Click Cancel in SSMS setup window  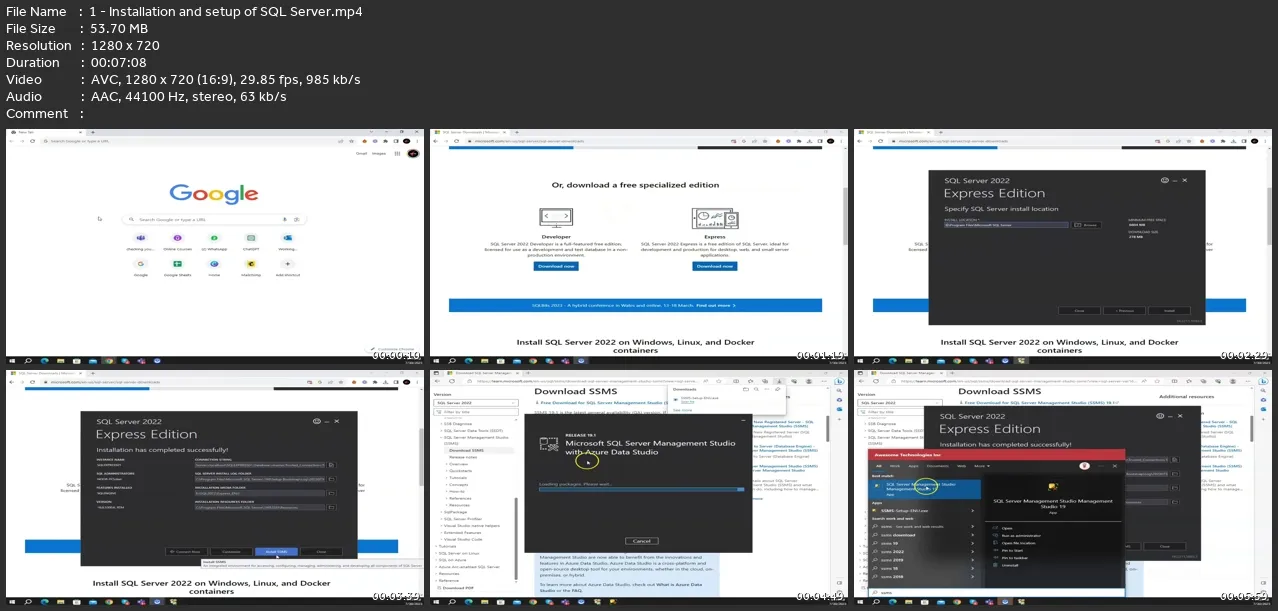tap(642, 541)
